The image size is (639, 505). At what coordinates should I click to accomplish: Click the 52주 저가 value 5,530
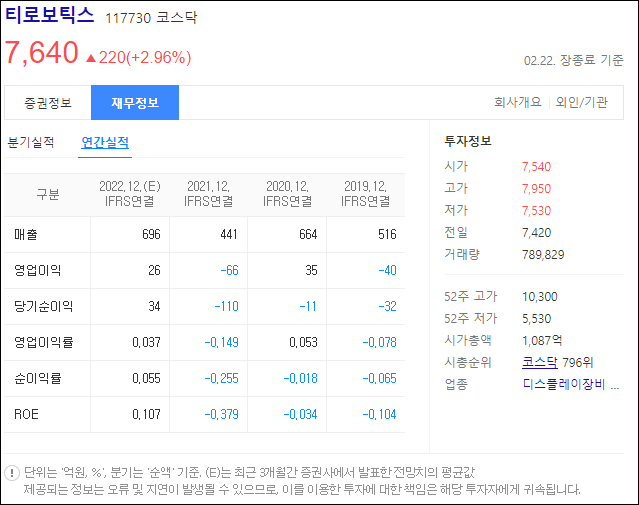[536, 319]
